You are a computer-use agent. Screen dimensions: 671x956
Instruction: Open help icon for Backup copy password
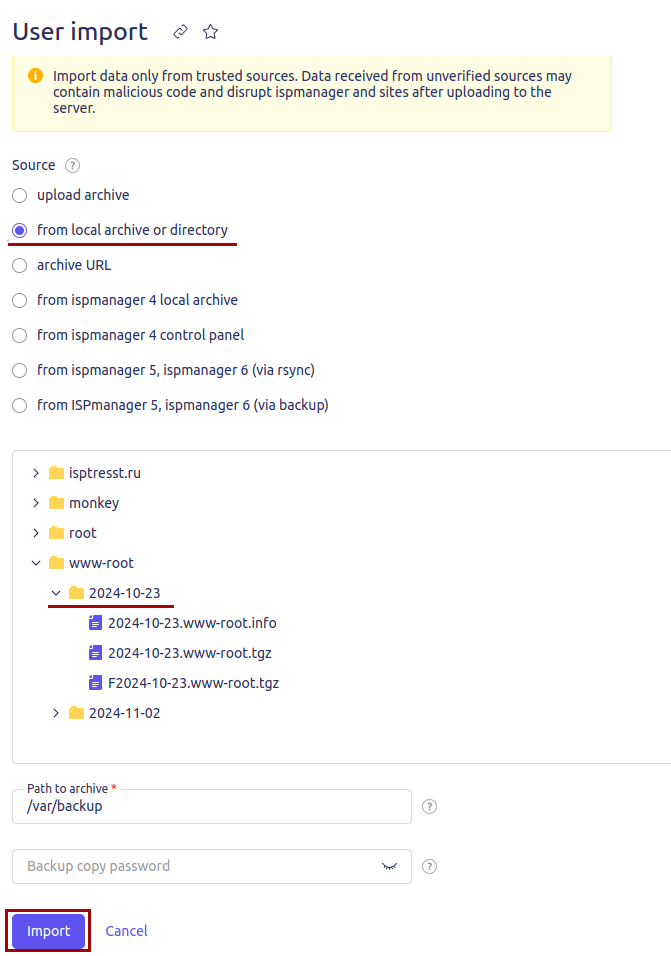(429, 866)
